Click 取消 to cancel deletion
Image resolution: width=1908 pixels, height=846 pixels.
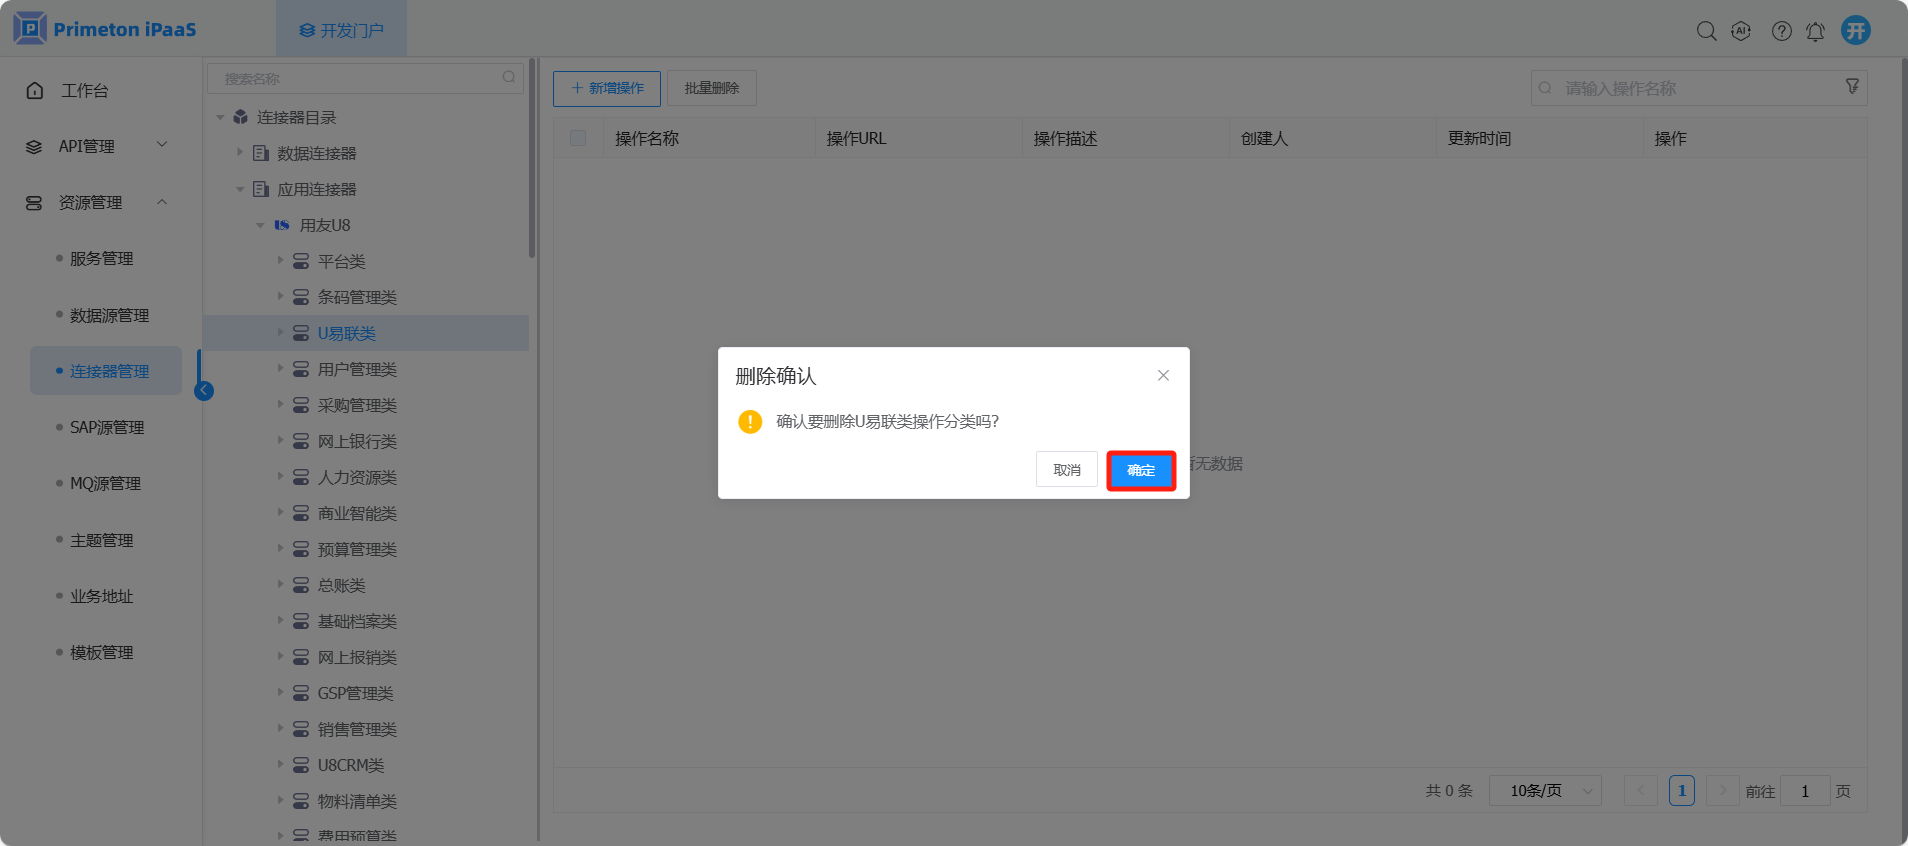[1066, 470]
